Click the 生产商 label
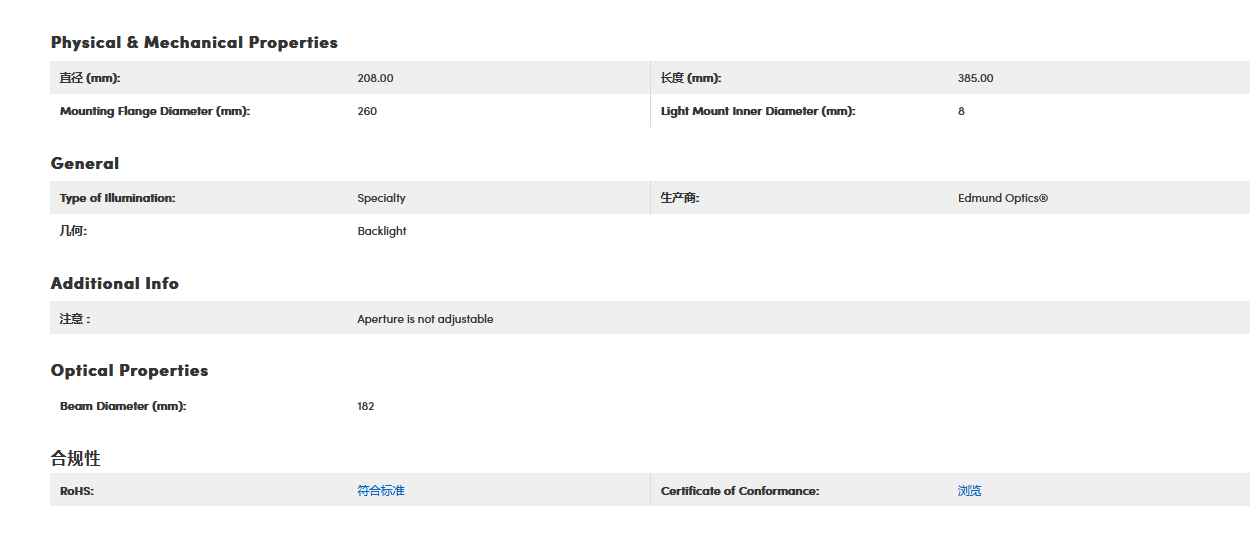 [680, 198]
